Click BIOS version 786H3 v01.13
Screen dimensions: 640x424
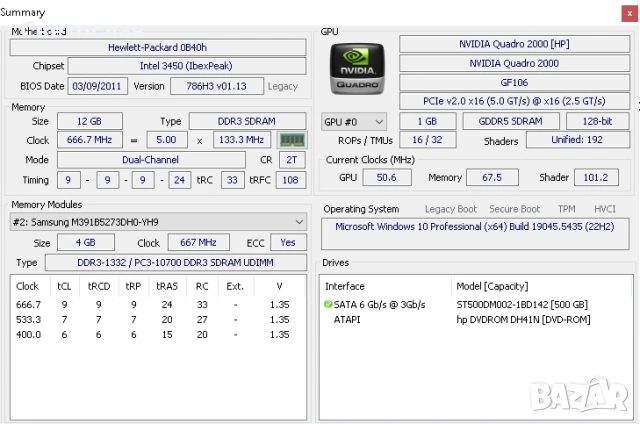click(216, 86)
